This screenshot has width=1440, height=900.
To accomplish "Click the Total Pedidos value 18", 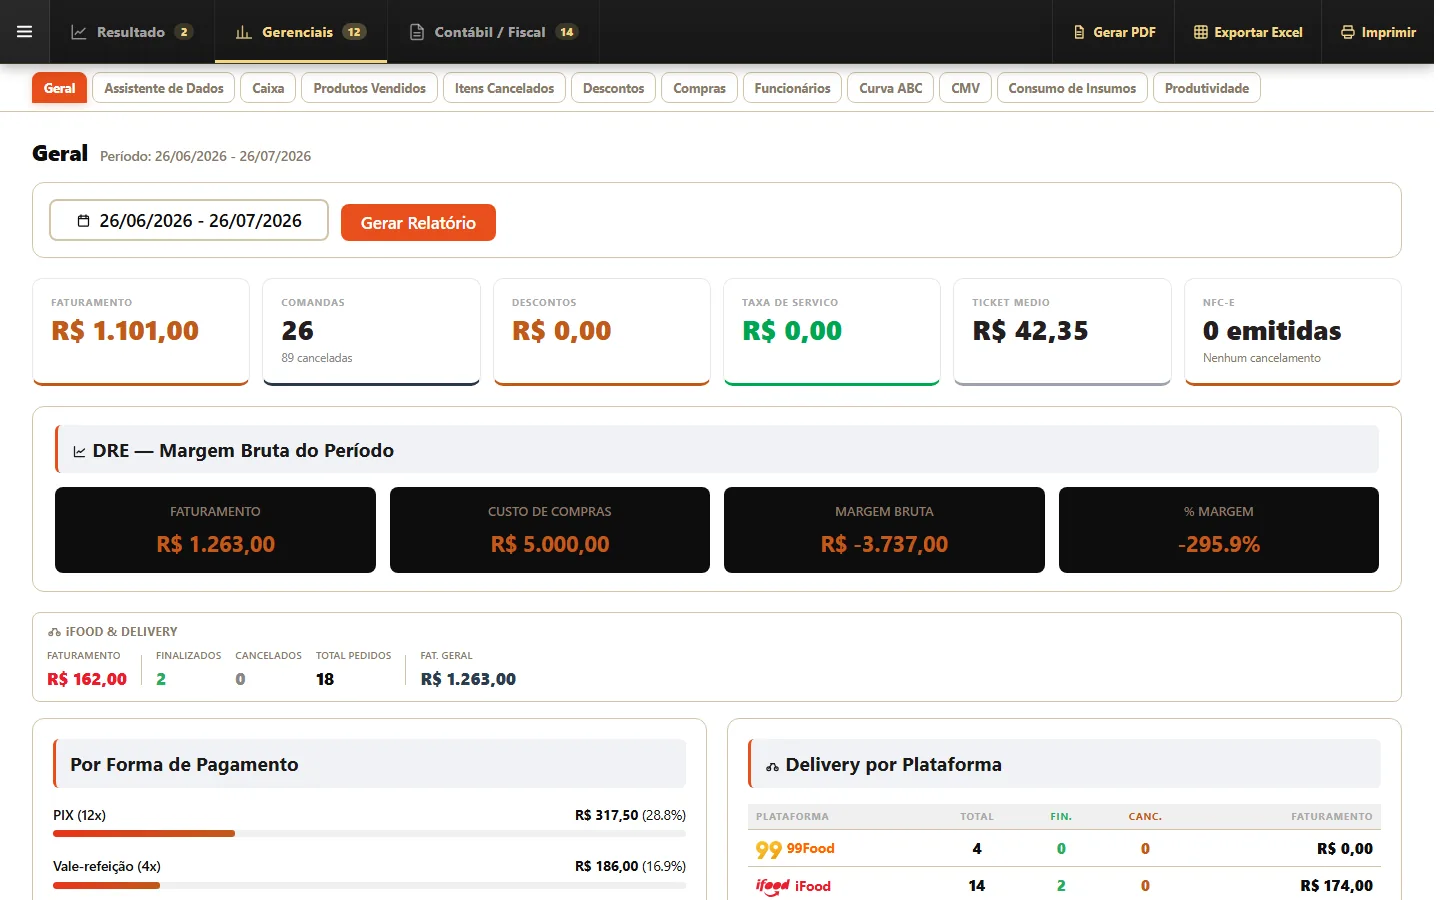I will point(325,679).
